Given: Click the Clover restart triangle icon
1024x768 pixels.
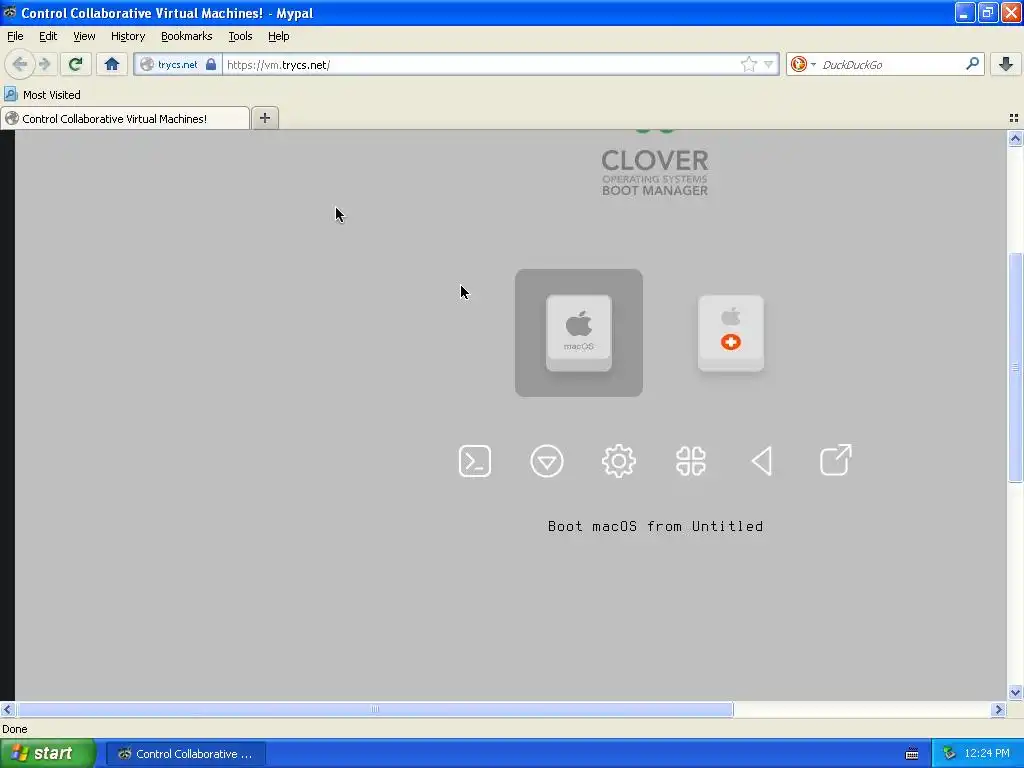Looking at the screenshot, I should (x=762, y=461).
